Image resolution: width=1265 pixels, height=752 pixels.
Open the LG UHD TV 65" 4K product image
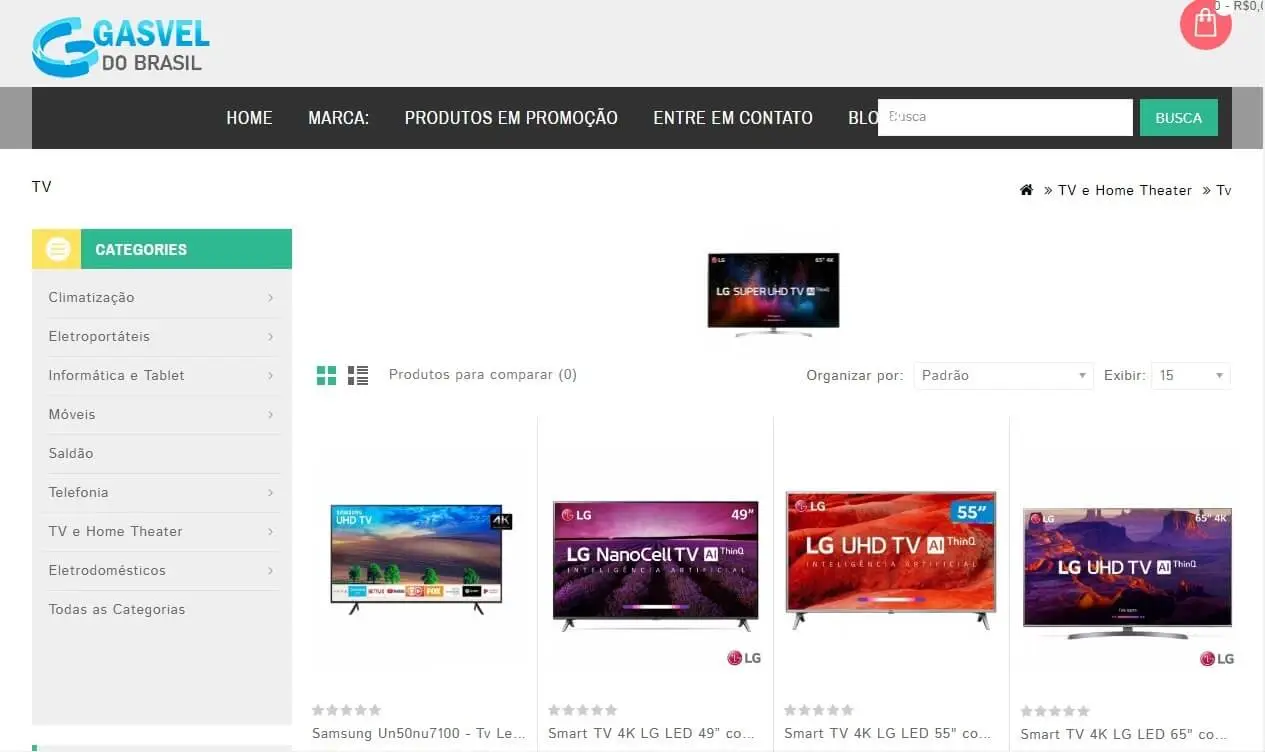click(1127, 573)
